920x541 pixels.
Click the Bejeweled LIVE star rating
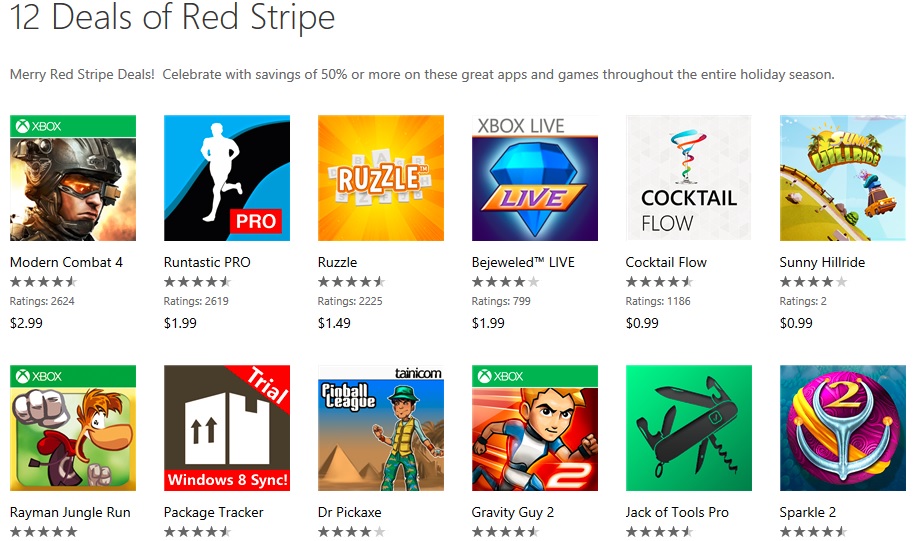click(x=505, y=282)
